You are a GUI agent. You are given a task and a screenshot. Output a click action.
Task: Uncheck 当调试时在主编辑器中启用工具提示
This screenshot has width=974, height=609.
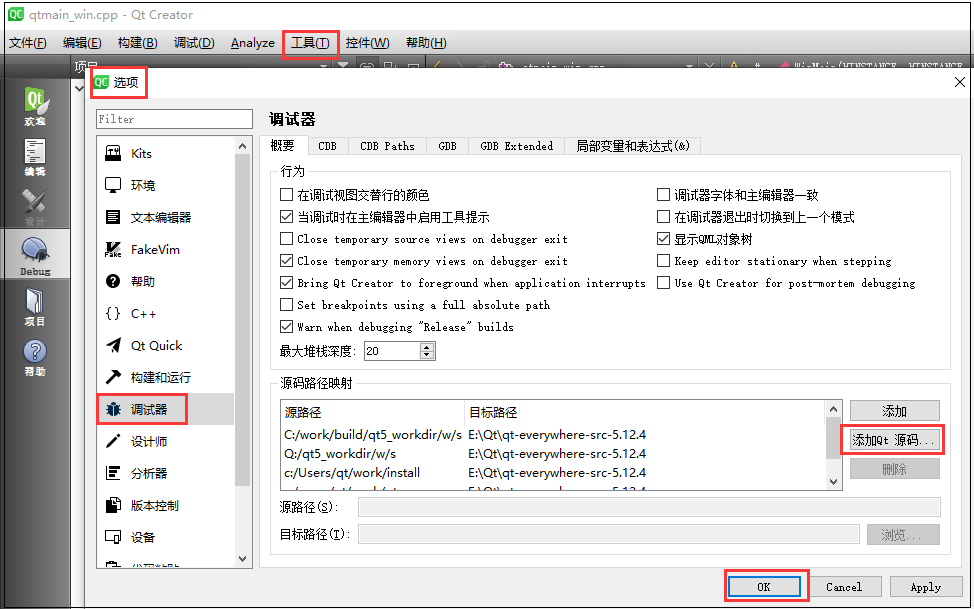pyautogui.click(x=286, y=217)
